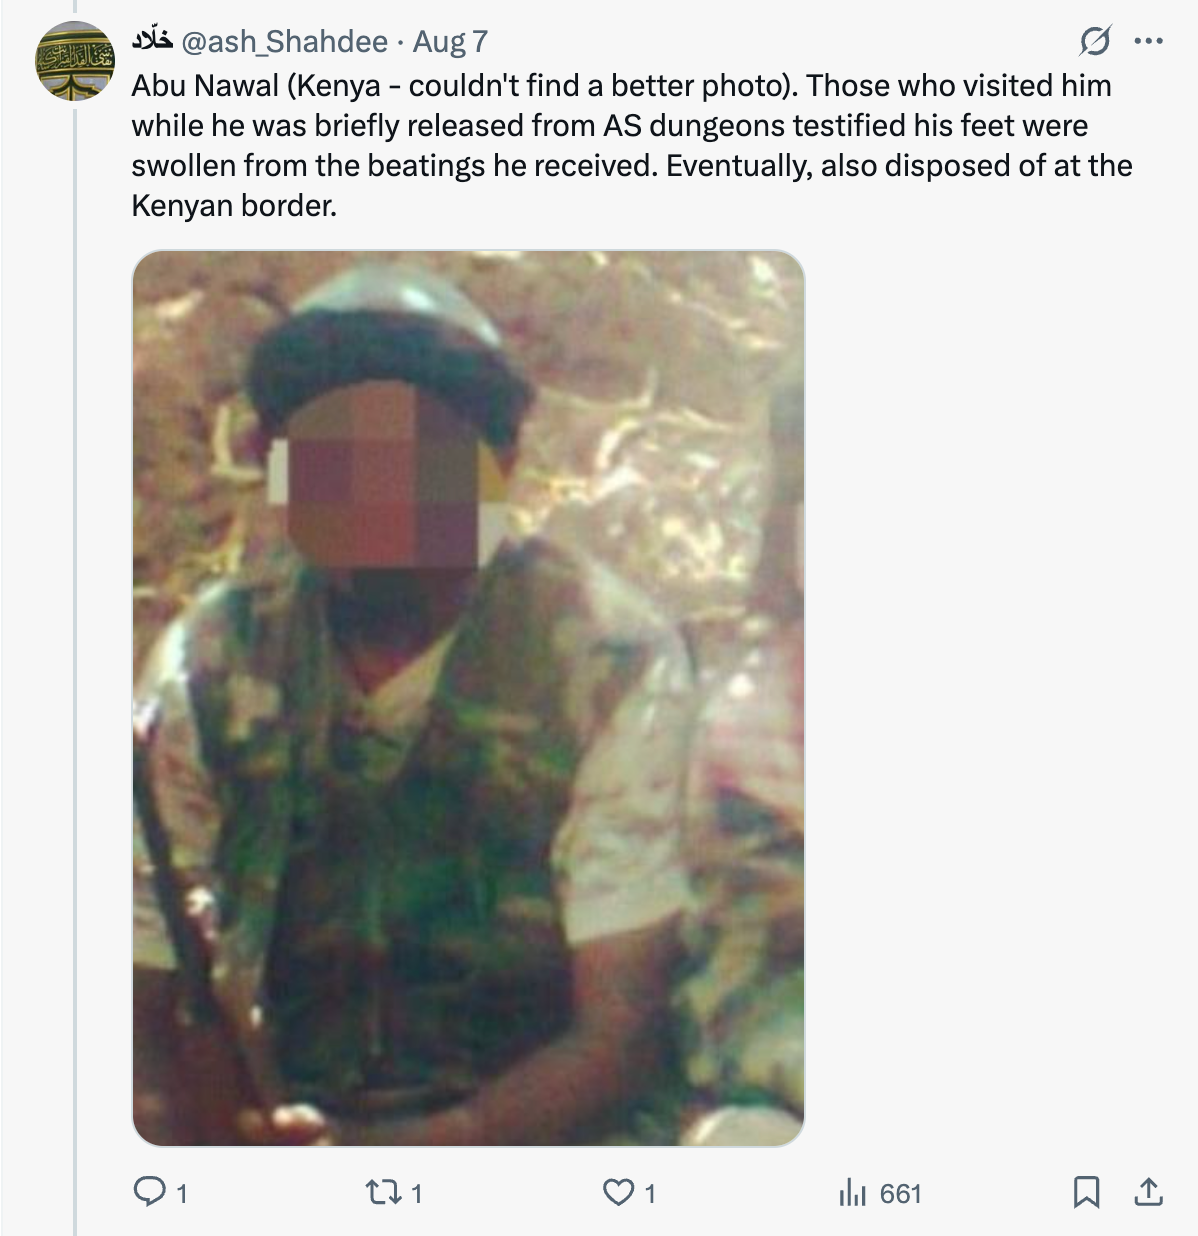The height and width of the screenshot is (1236, 1198).
Task: Open the three-dot More options menu
Action: click(1148, 41)
